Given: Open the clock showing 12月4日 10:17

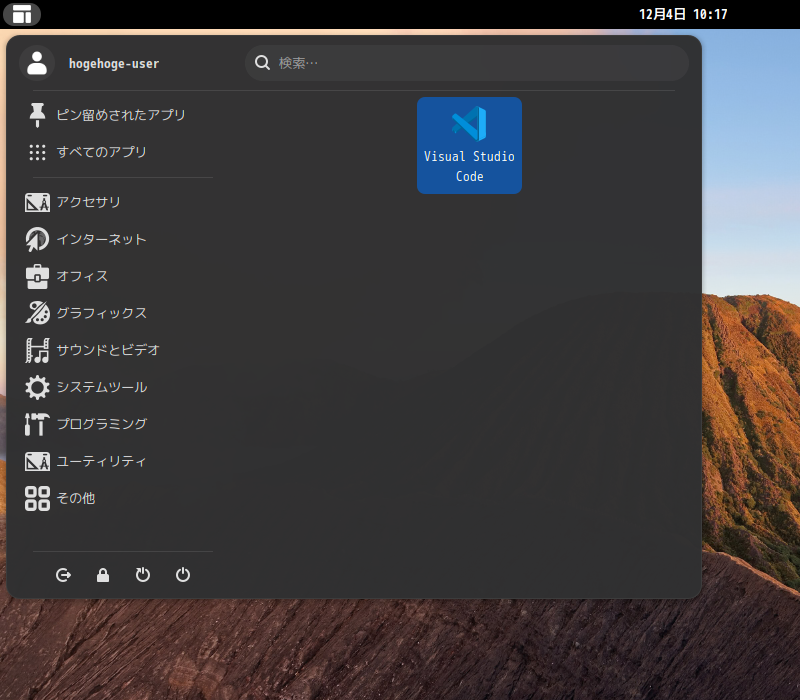Looking at the screenshot, I should coord(683,14).
